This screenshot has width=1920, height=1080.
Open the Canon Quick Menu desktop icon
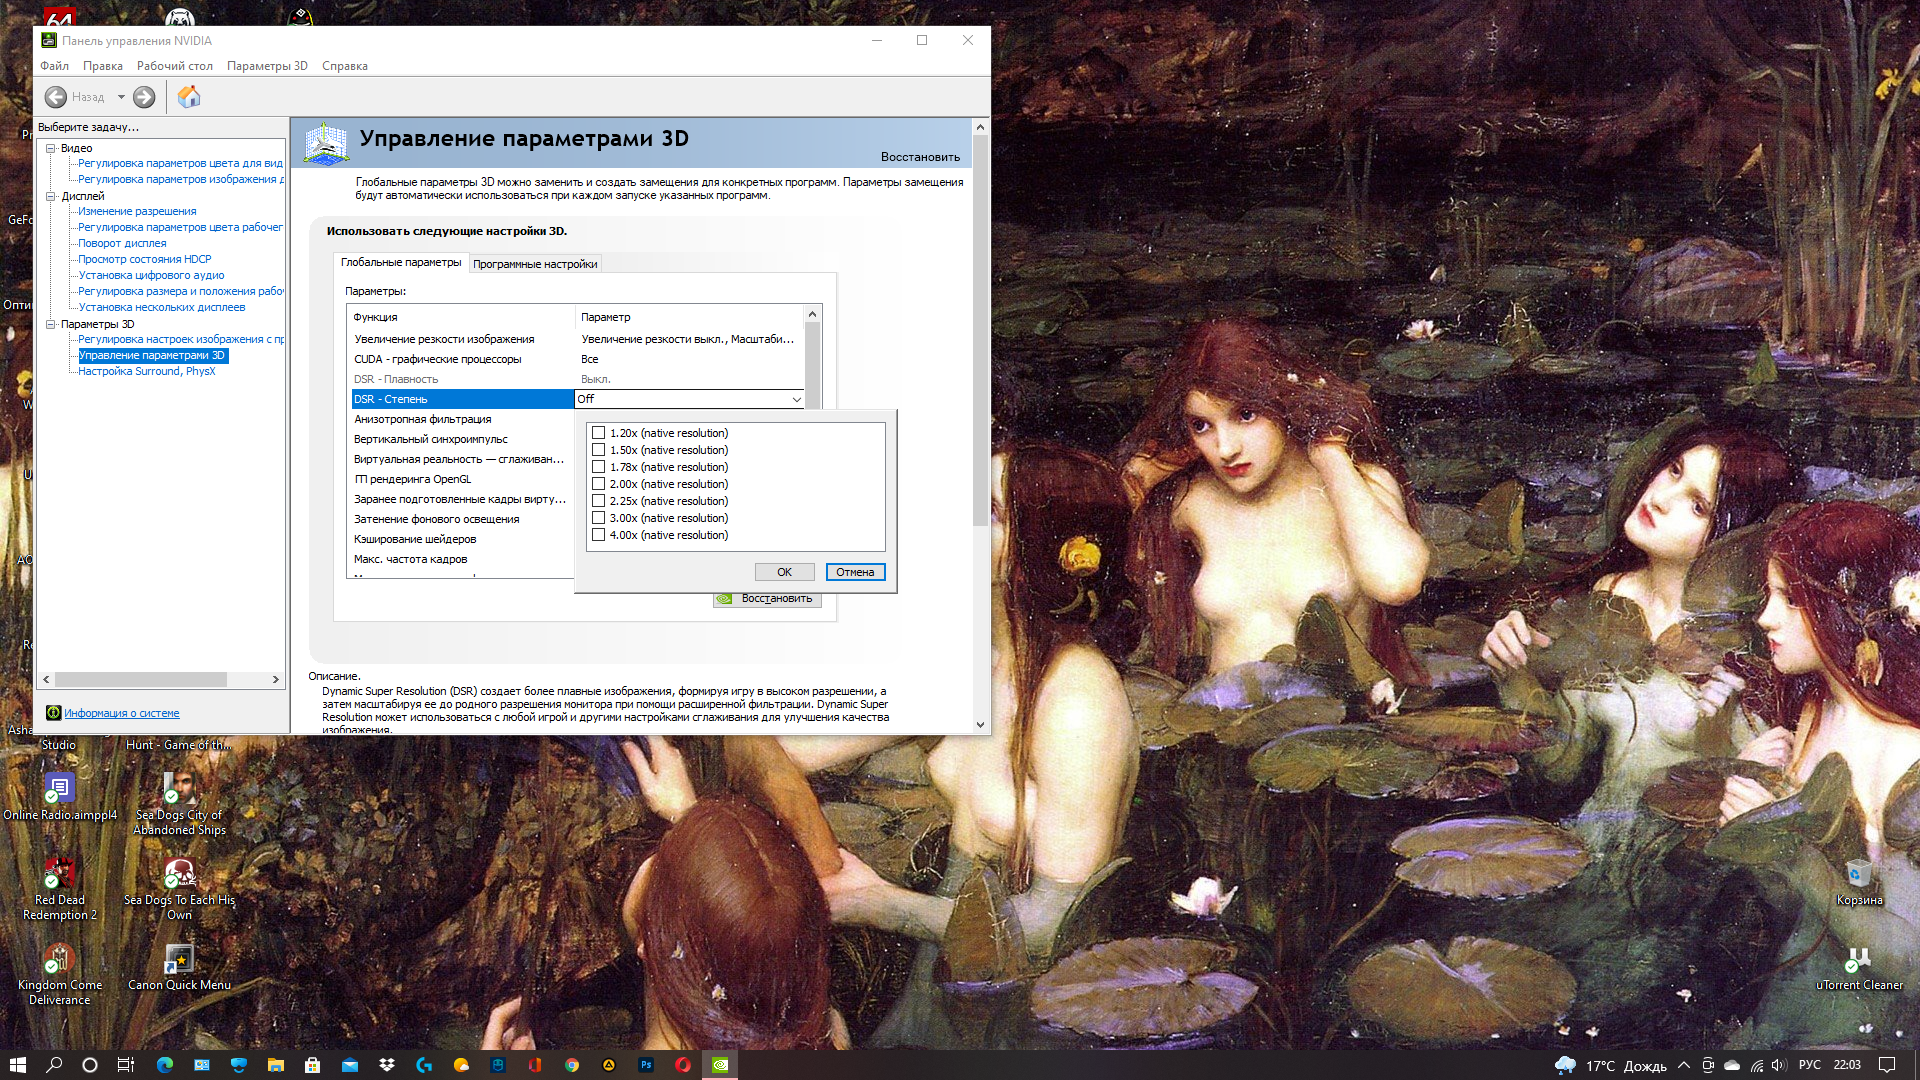pyautogui.click(x=179, y=957)
